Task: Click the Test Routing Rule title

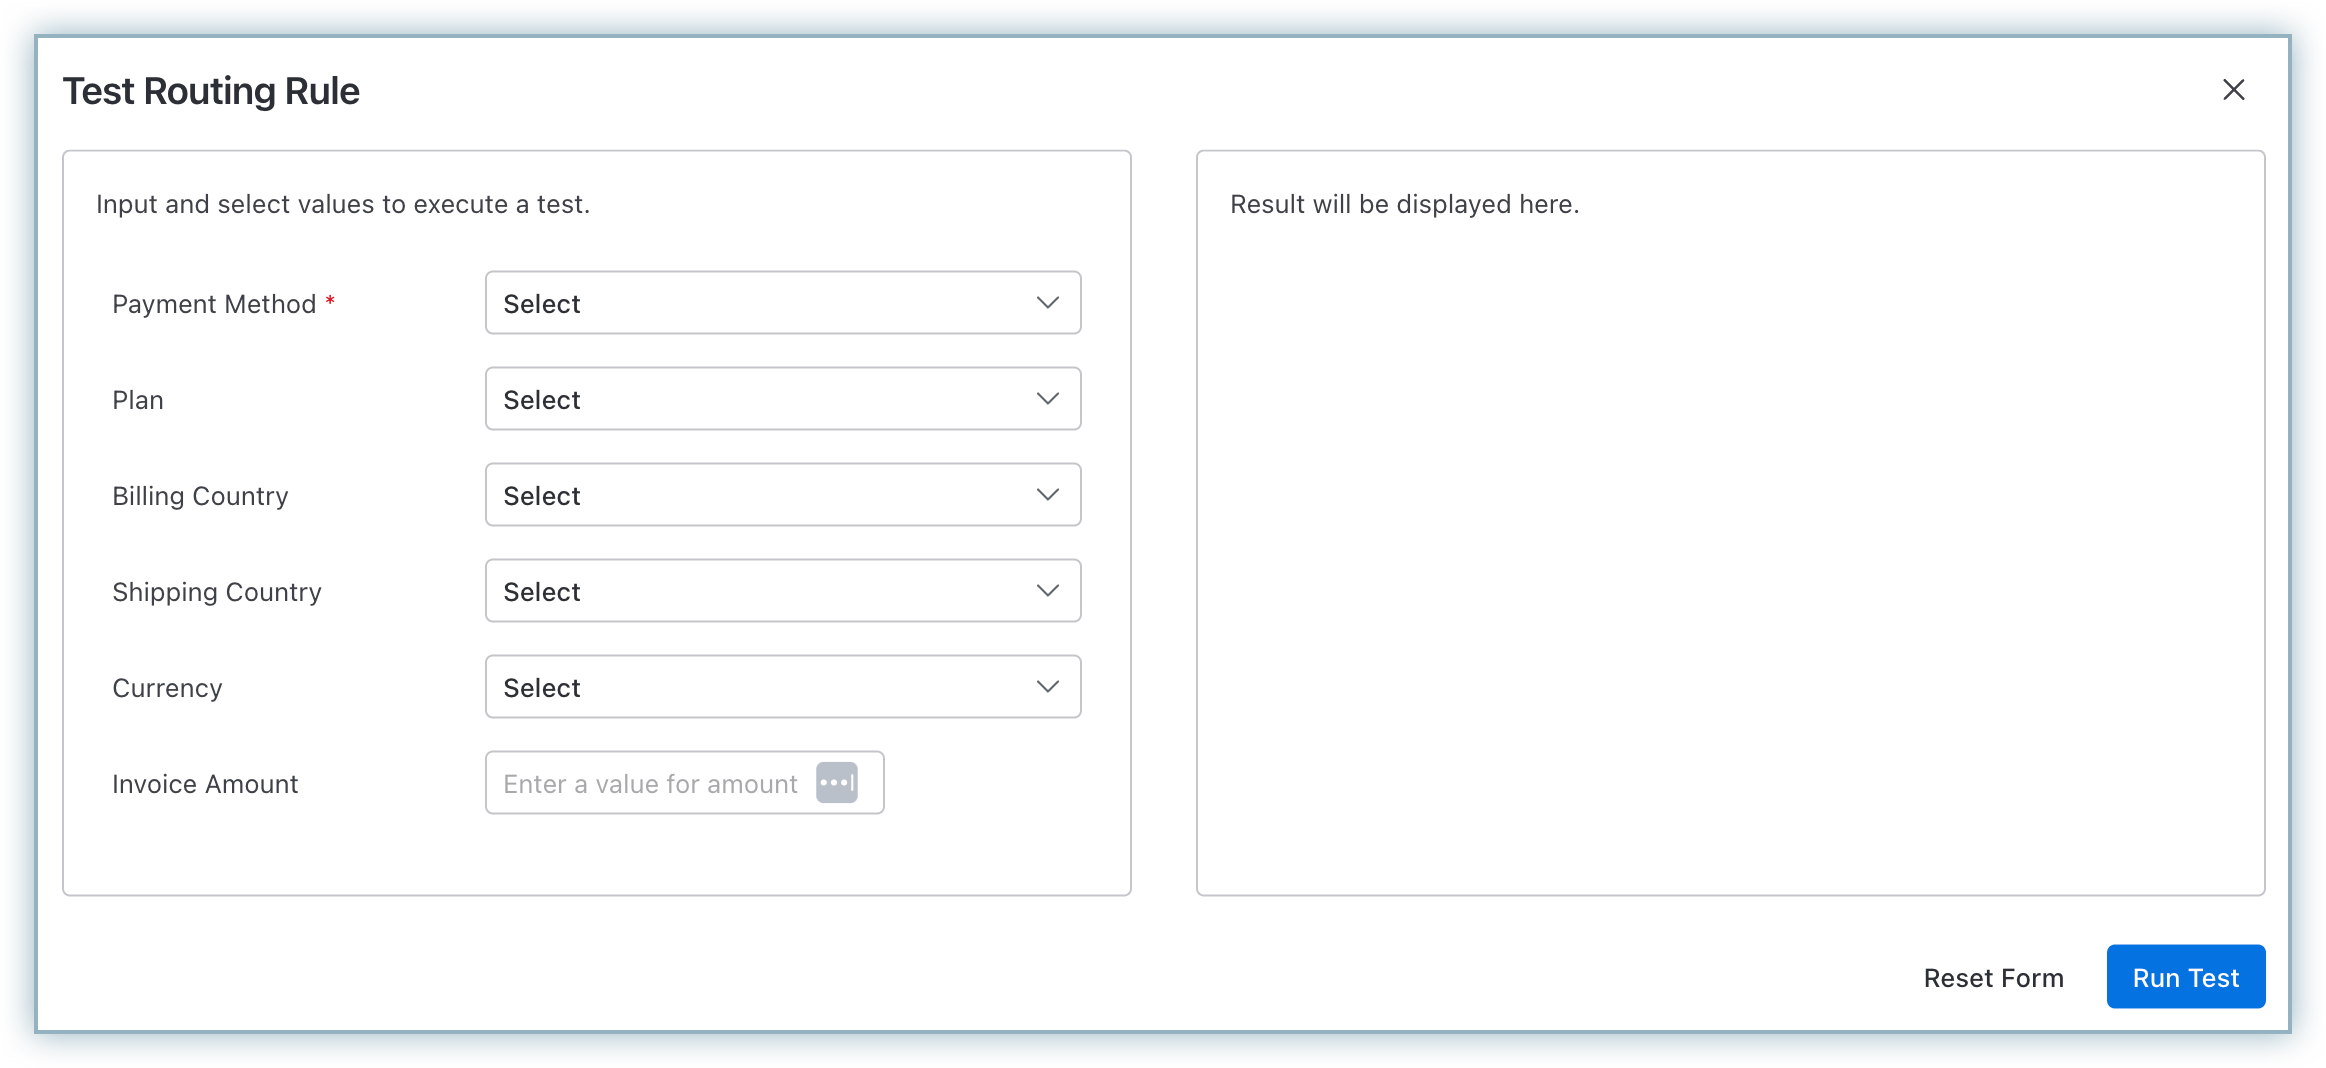Action: pos(211,91)
